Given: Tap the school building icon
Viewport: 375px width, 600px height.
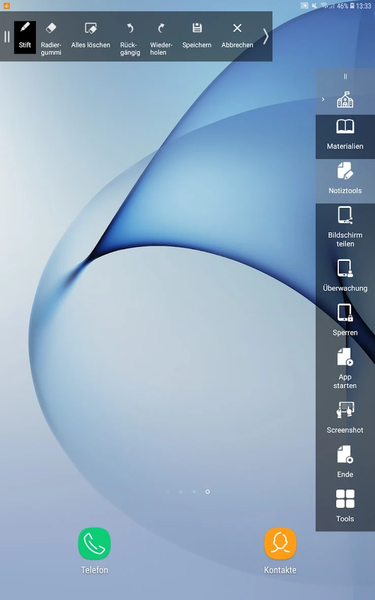Looking at the screenshot, I should [345, 99].
